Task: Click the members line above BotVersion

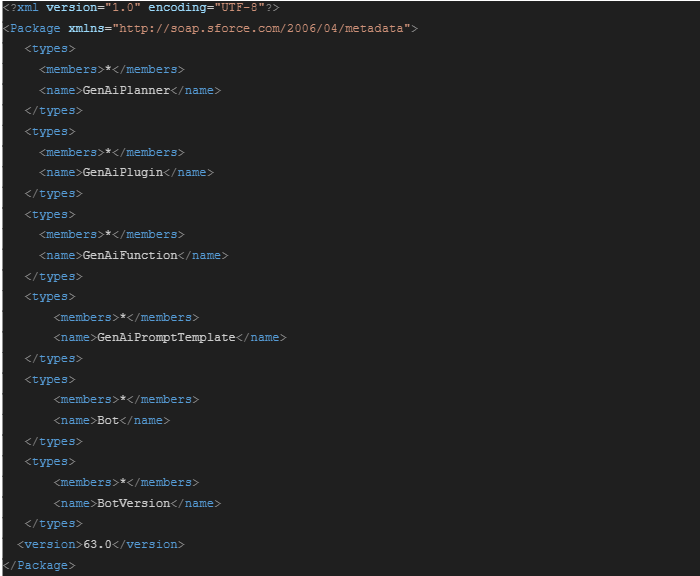Action: [x=126, y=483]
